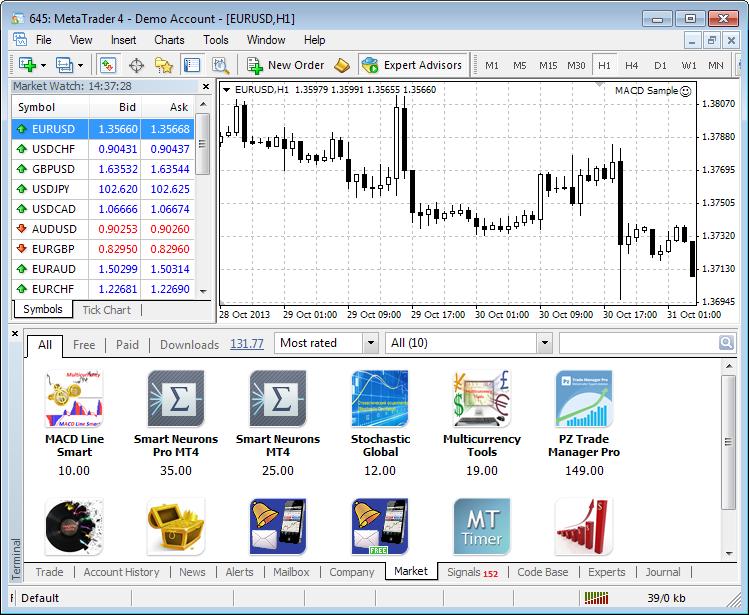Close the Terminal panel
Screen dimensions: 749x615
[15, 334]
